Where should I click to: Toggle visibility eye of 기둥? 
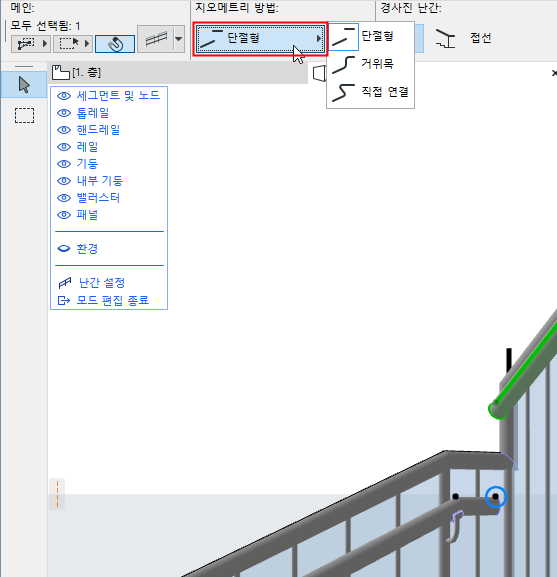64,164
